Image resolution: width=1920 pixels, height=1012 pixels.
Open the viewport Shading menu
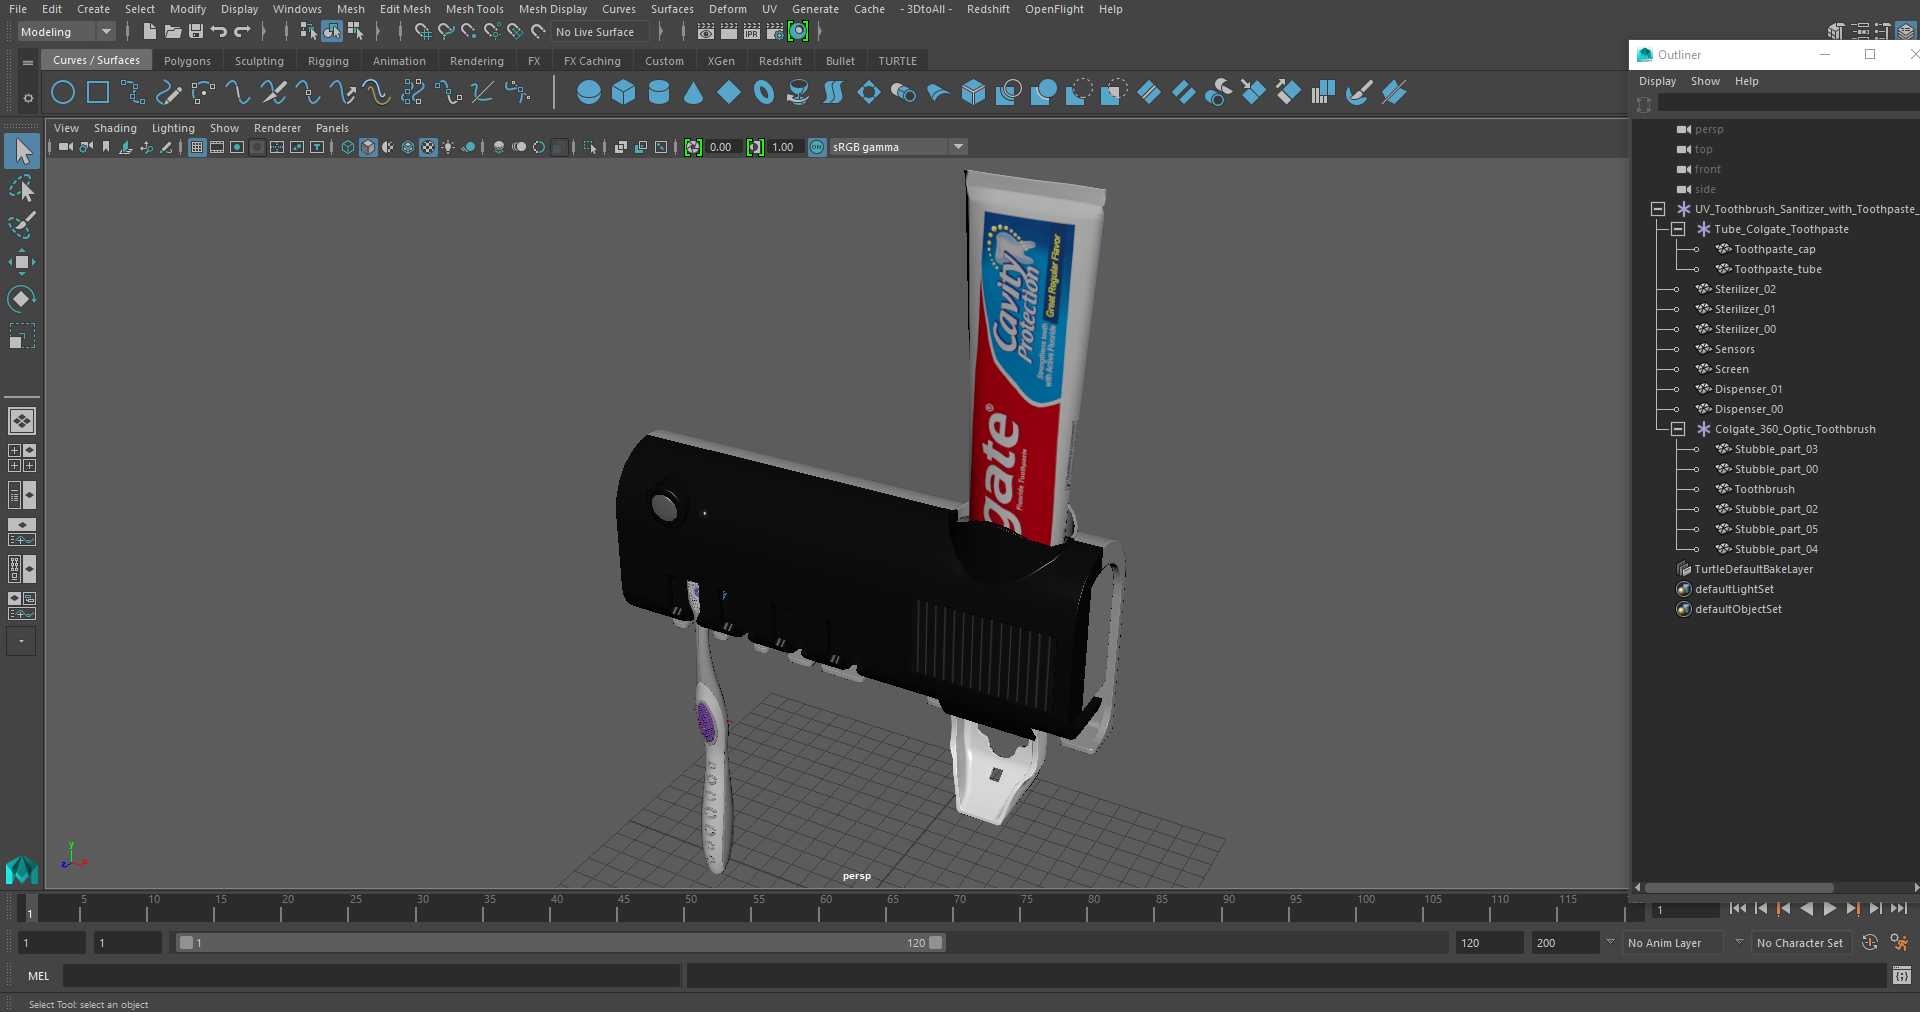coord(115,128)
